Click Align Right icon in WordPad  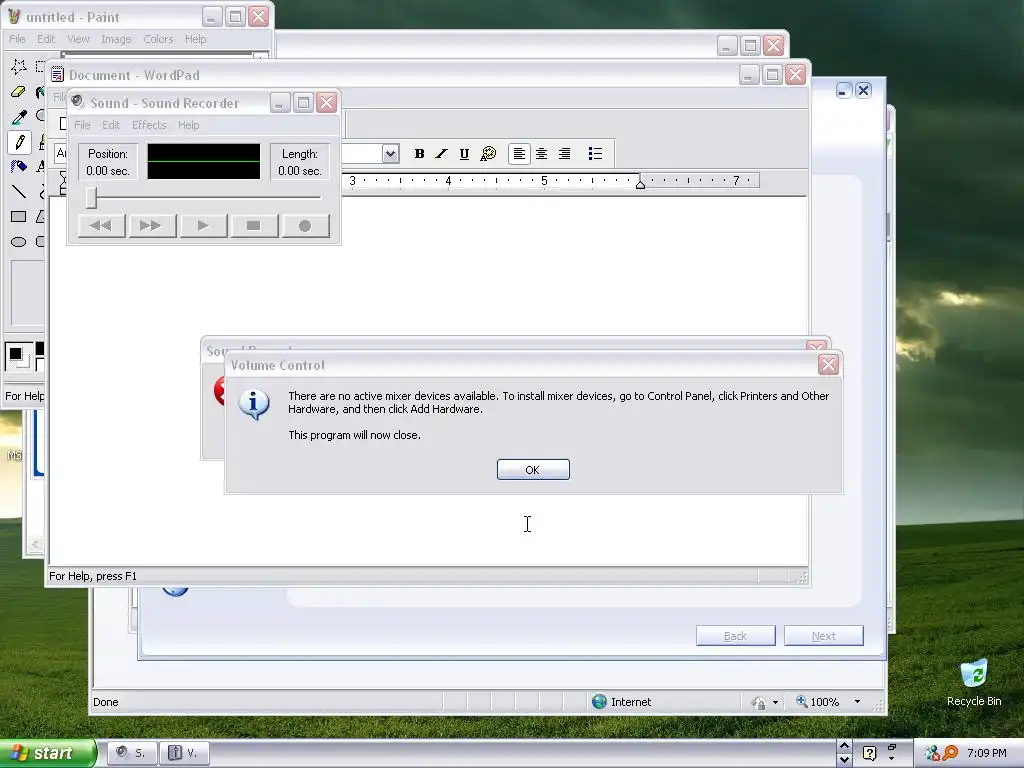point(564,153)
